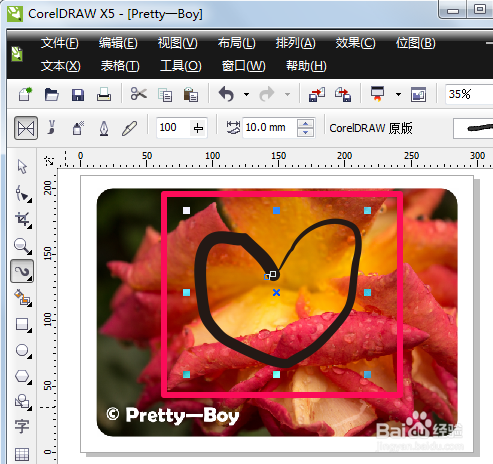Open the application launcher dropdown arrow
493x464 pixels.
click(398, 95)
